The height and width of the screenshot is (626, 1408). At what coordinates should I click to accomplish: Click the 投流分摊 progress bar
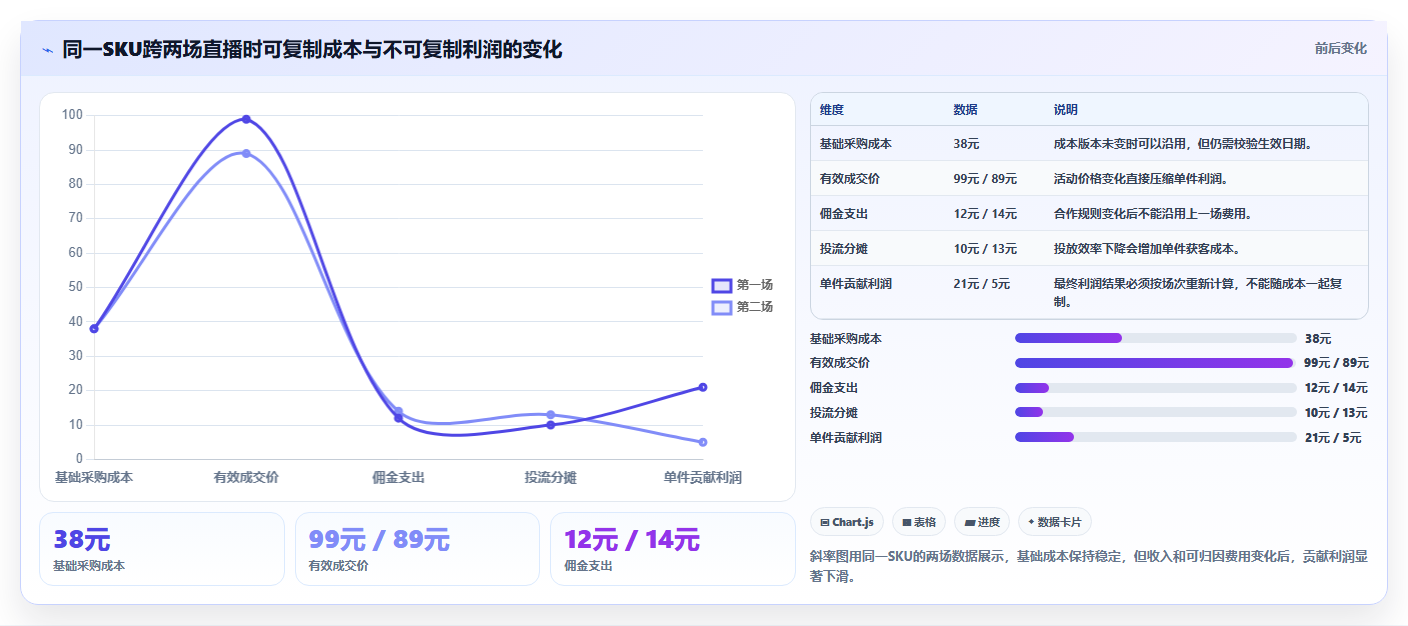coord(1155,412)
